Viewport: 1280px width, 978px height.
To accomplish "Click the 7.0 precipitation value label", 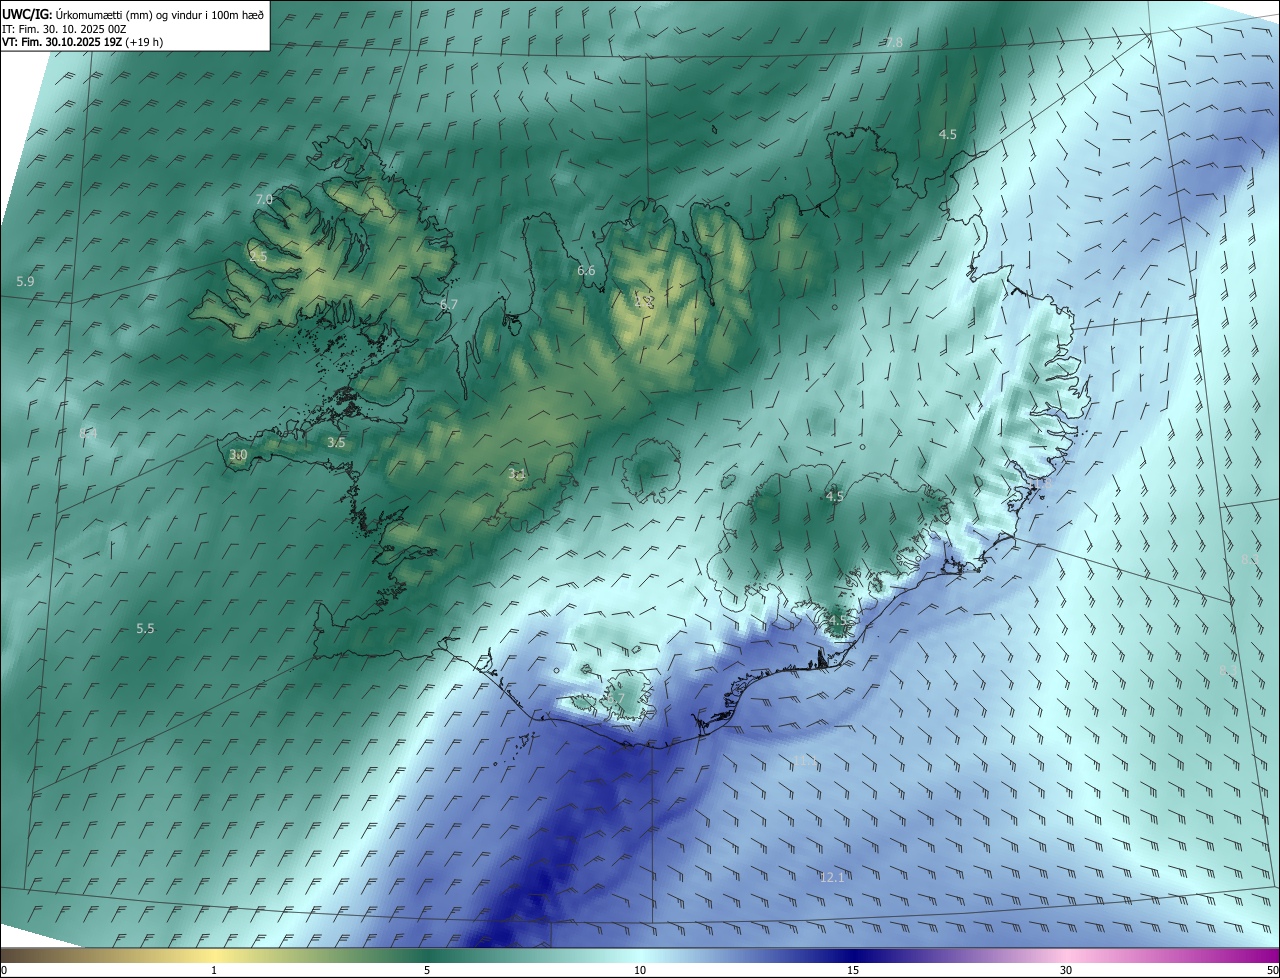I will click(264, 200).
